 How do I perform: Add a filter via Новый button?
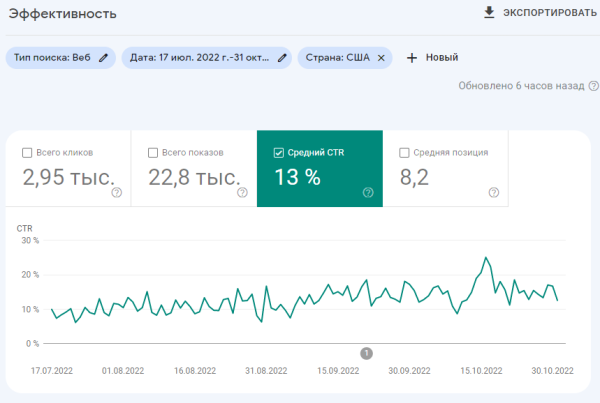pos(433,58)
